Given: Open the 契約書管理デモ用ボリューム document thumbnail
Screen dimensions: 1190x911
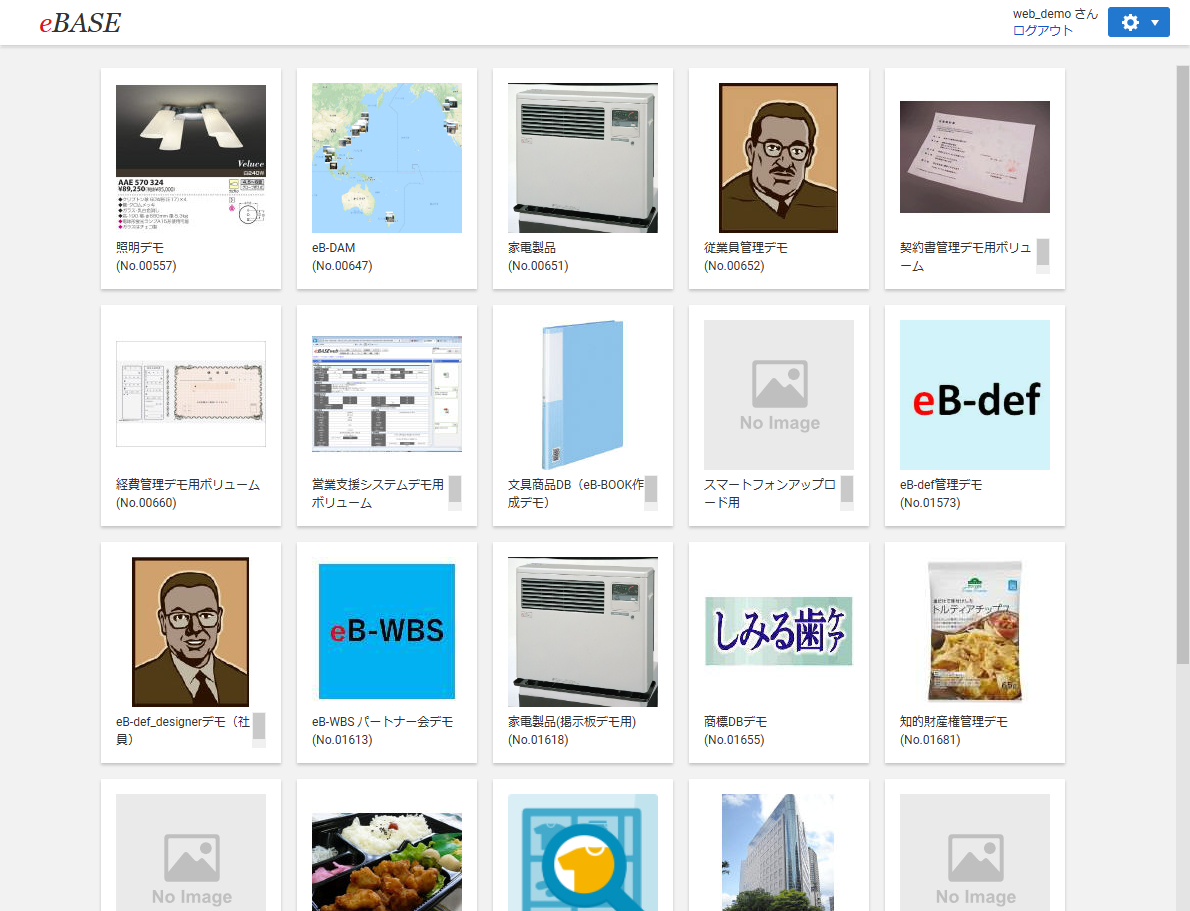Looking at the screenshot, I should coord(974,157).
